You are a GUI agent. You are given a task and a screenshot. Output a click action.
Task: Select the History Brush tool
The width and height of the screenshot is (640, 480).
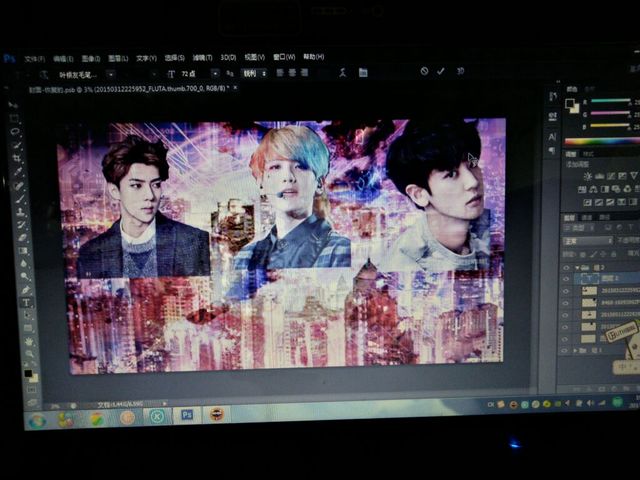(21, 225)
